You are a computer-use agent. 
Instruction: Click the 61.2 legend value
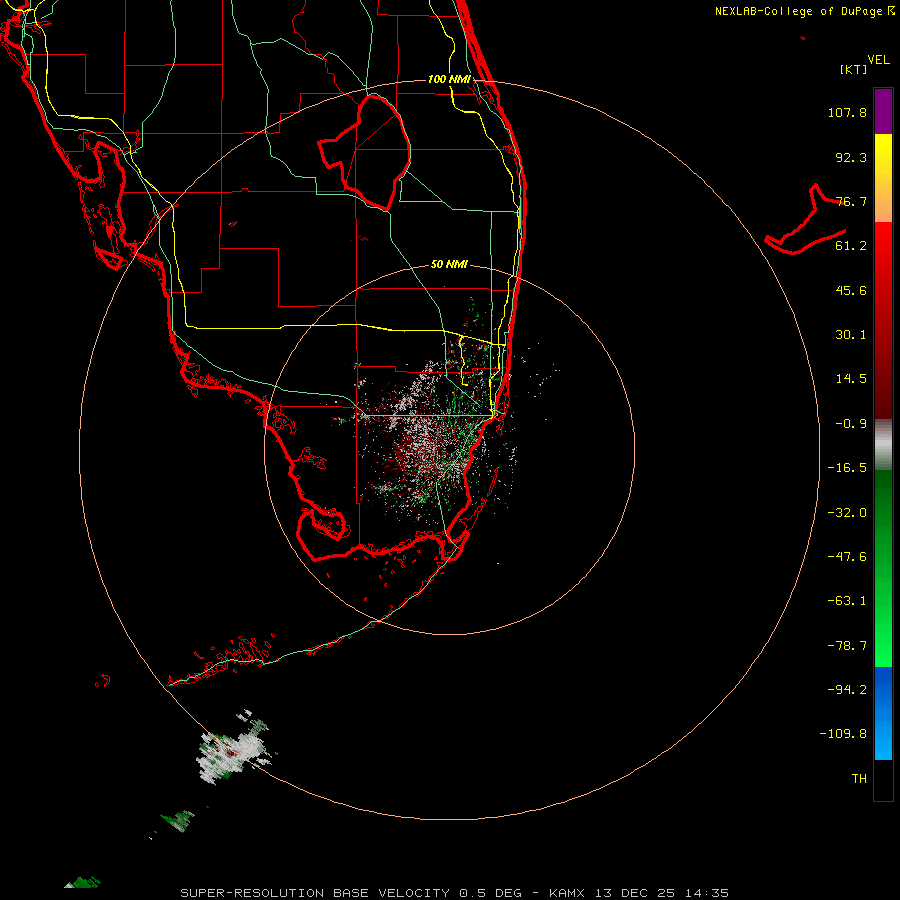pyautogui.click(x=851, y=246)
